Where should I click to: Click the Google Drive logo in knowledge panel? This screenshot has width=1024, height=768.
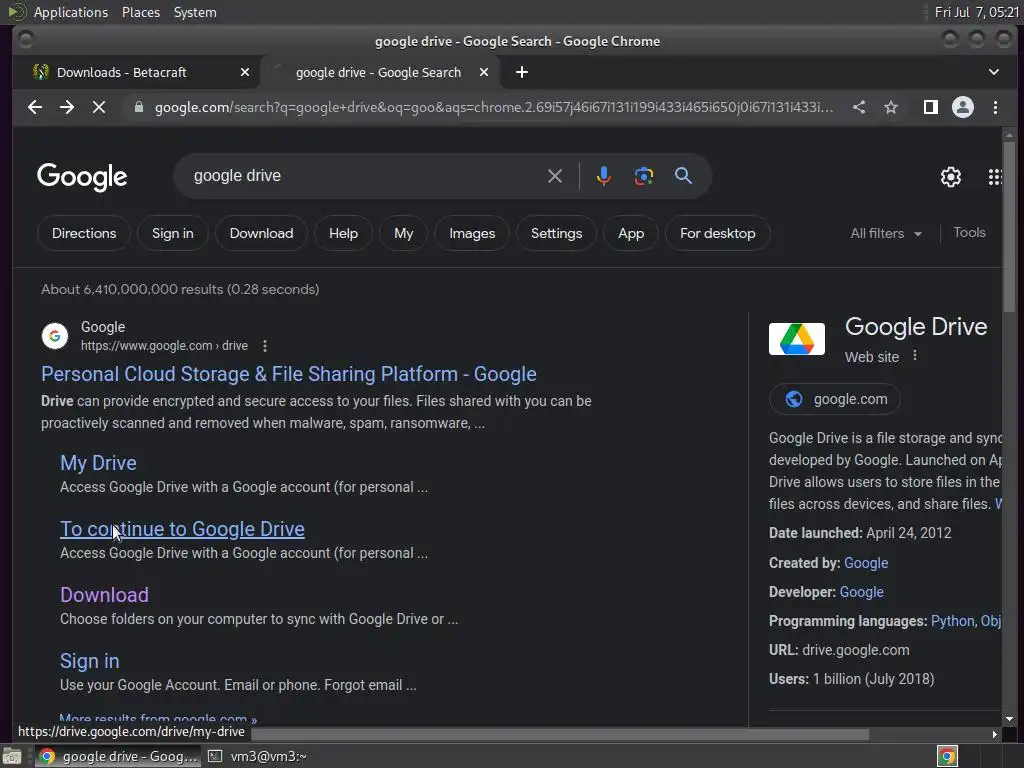[x=797, y=339]
